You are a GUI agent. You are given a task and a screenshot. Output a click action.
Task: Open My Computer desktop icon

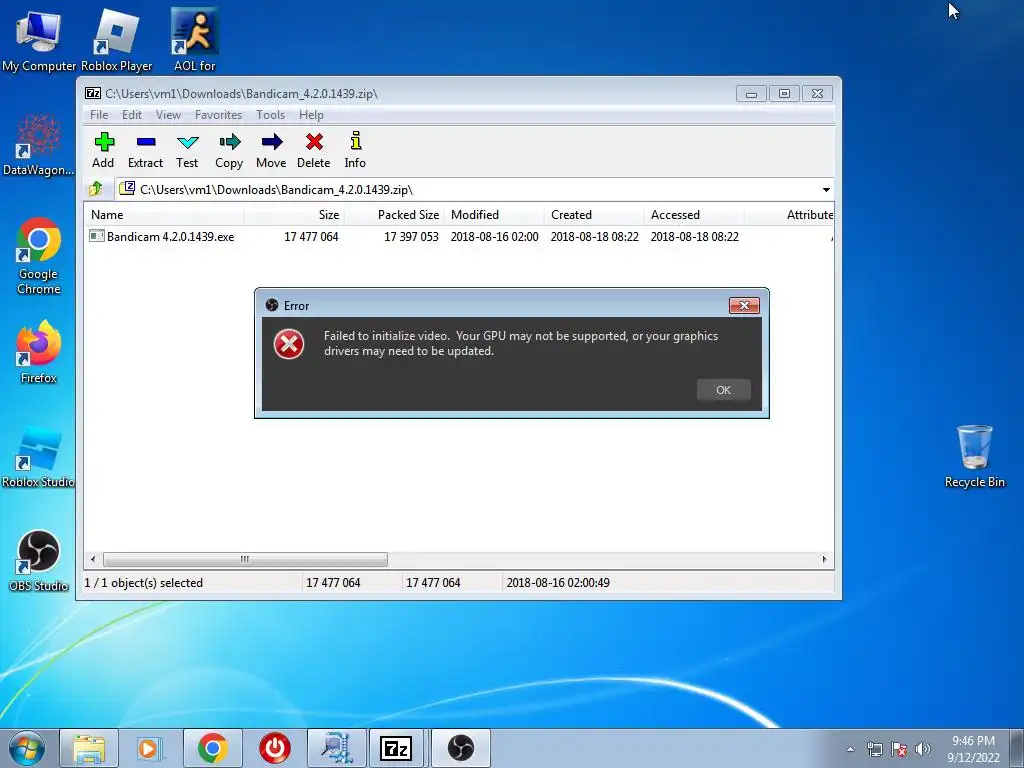[x=39, y=40]
